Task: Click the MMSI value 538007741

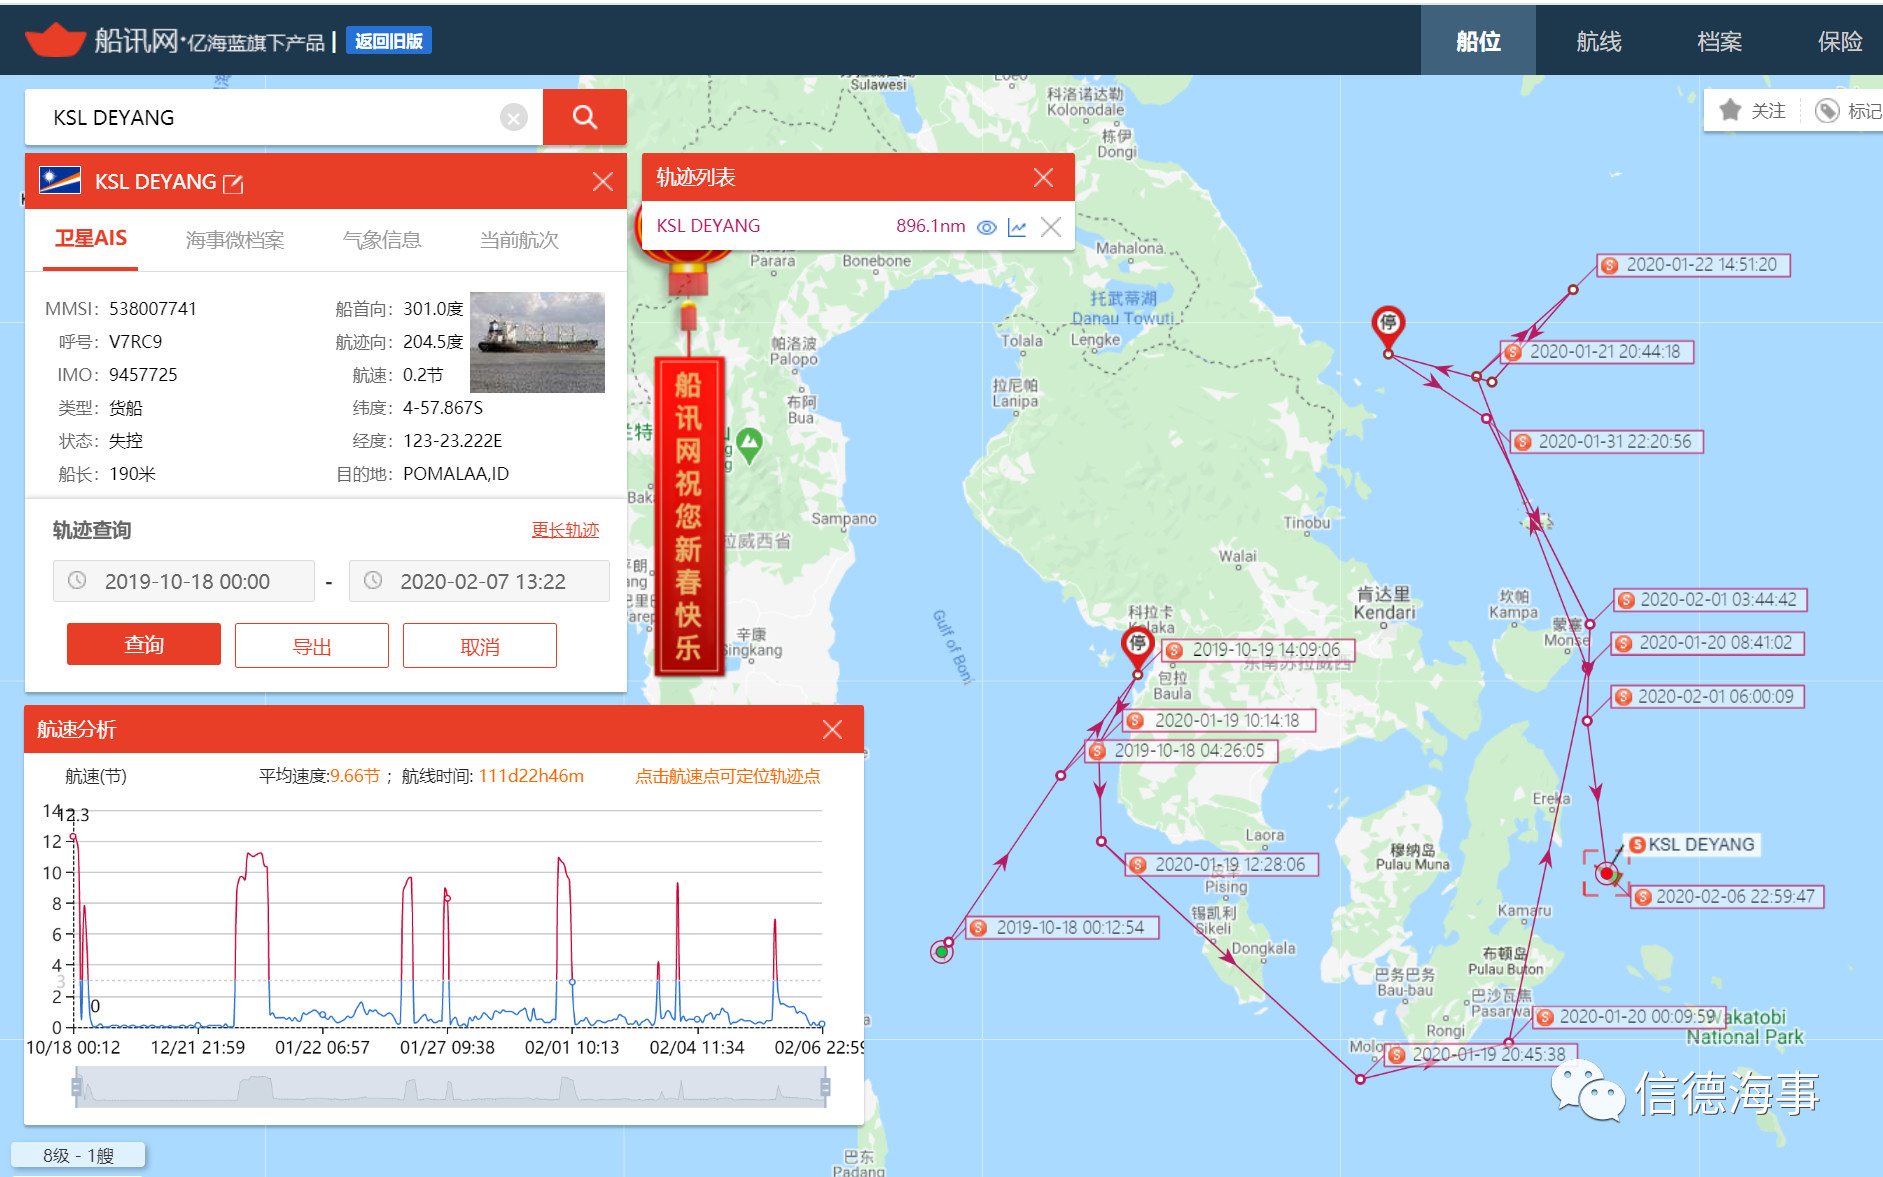Action: pyautogui.click(x=153, y=309)
